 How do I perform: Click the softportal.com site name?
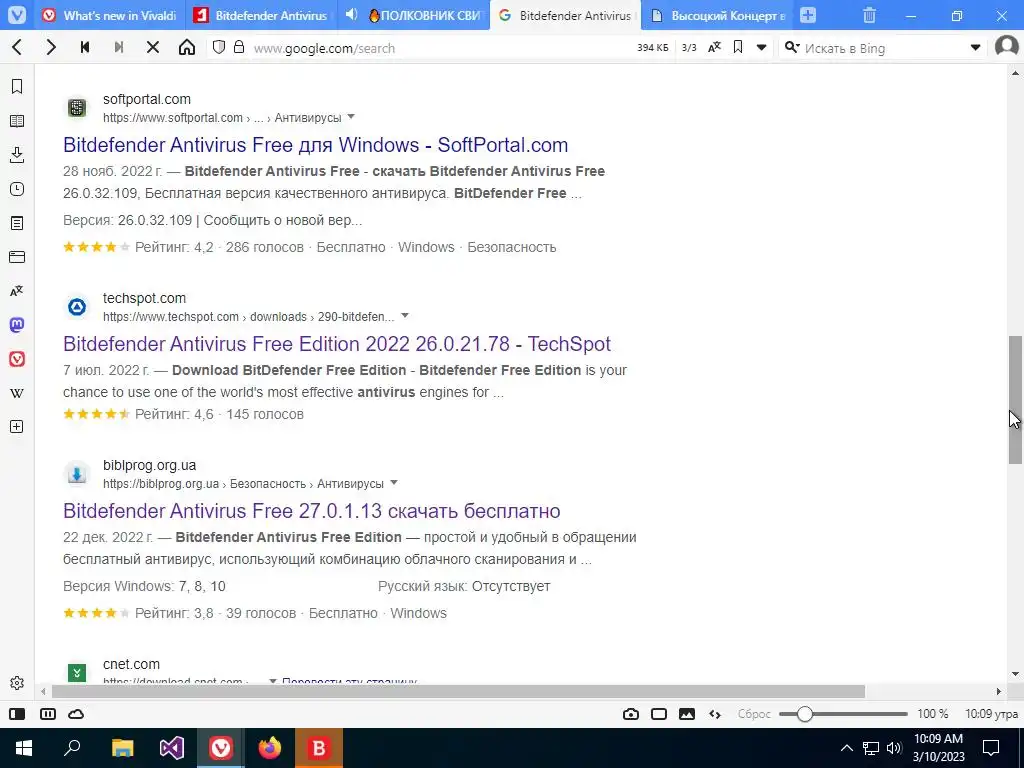[147, 99]
